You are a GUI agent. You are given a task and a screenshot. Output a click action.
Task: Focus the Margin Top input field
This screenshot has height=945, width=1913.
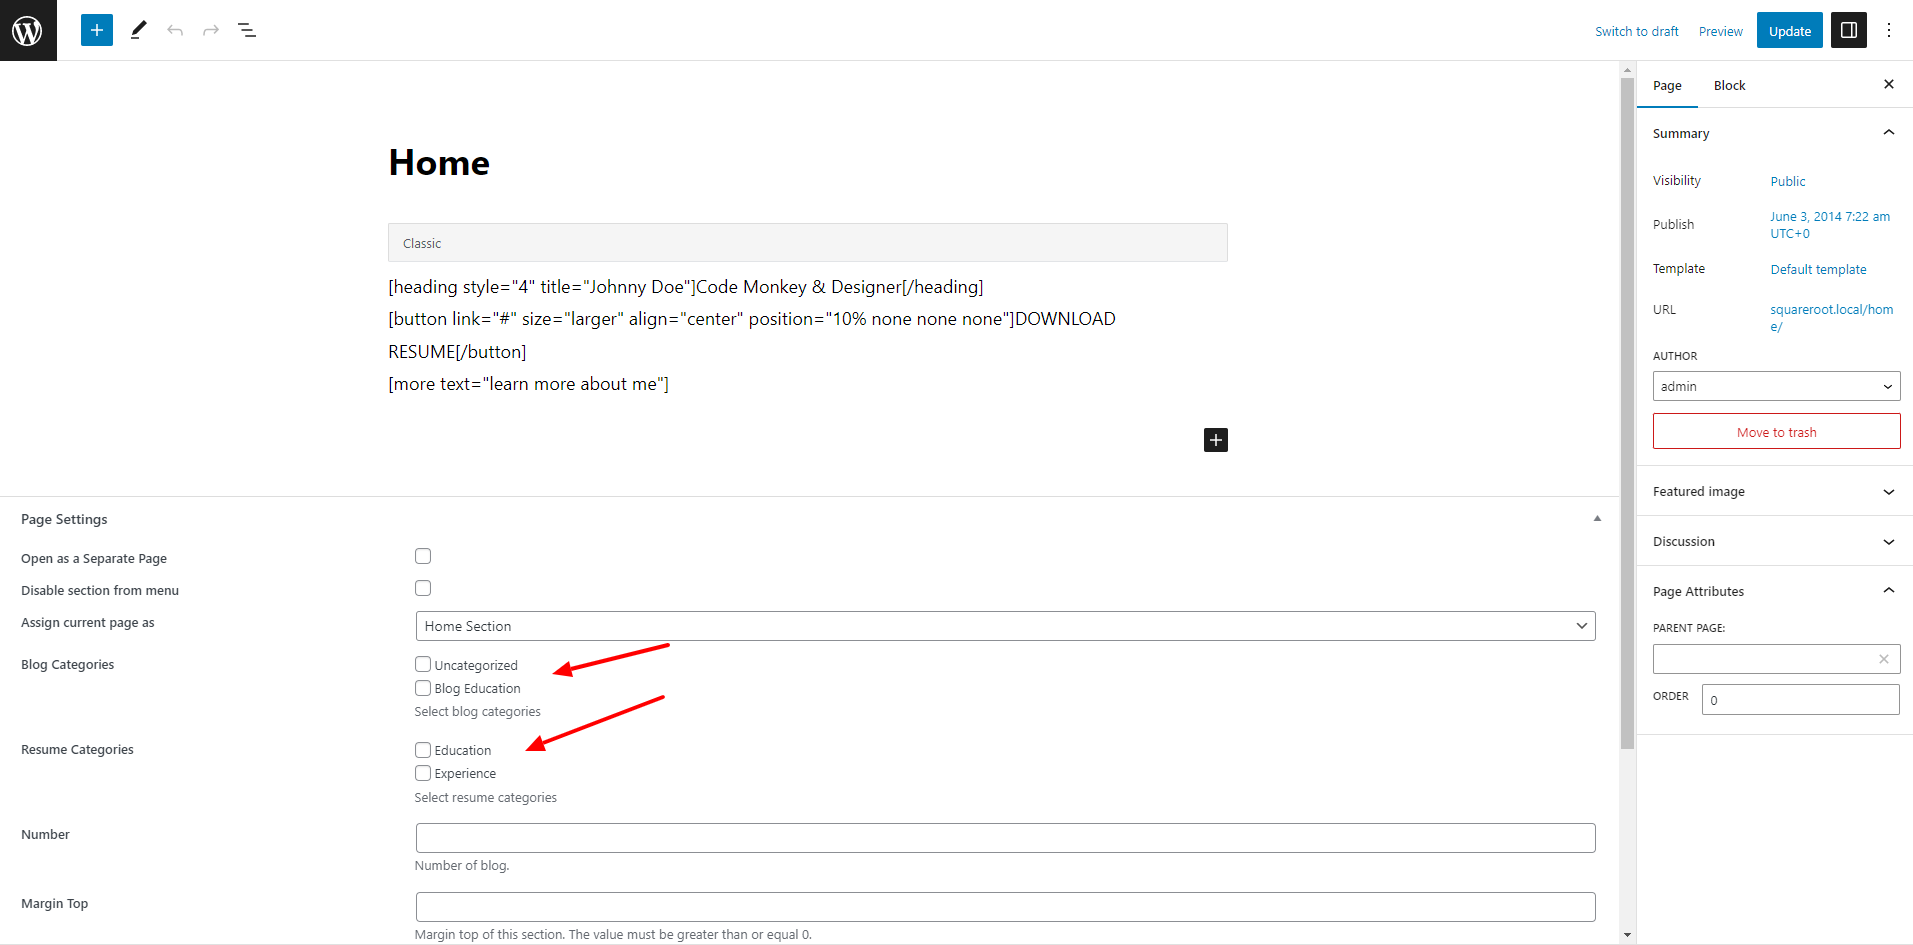point(1005,907)
